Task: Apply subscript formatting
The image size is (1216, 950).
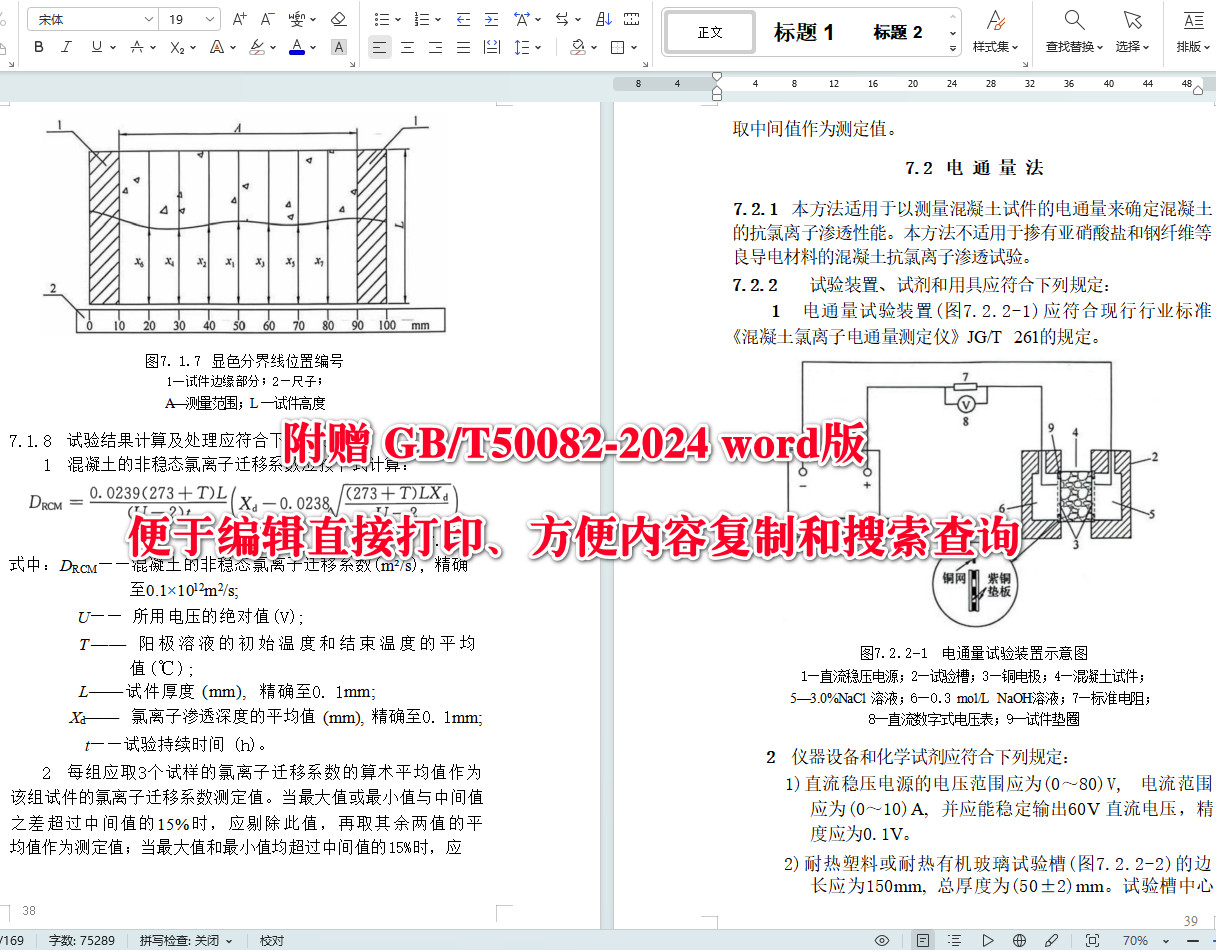Action: [x=177, y=47]
